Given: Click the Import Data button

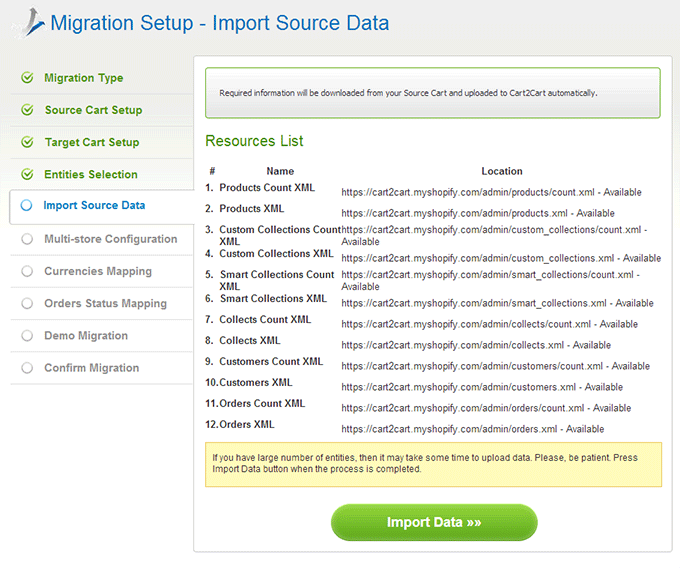Looking at the screenshot, I should pyautogui.click(x=434, y=522).
